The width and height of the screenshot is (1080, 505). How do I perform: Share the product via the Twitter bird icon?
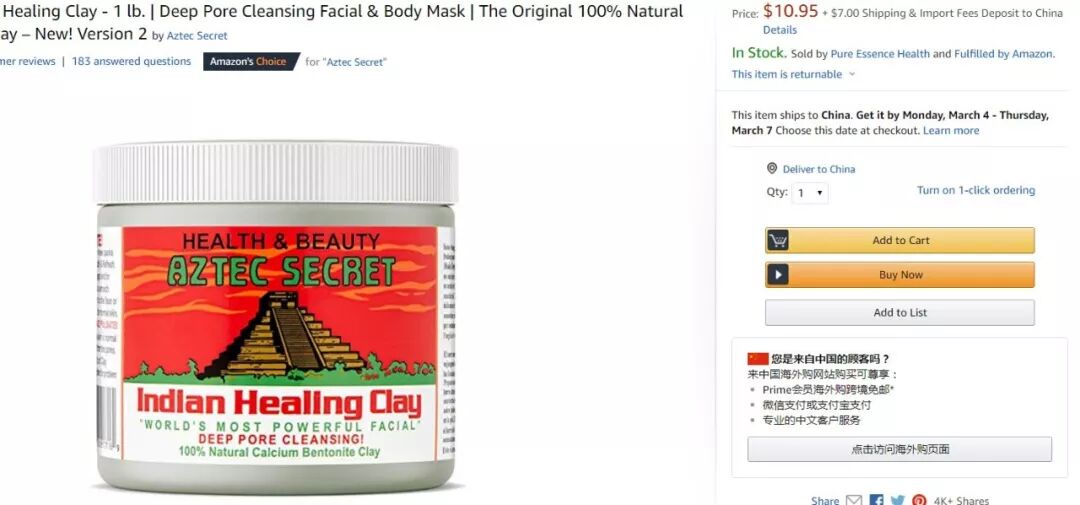pos(897,501)
